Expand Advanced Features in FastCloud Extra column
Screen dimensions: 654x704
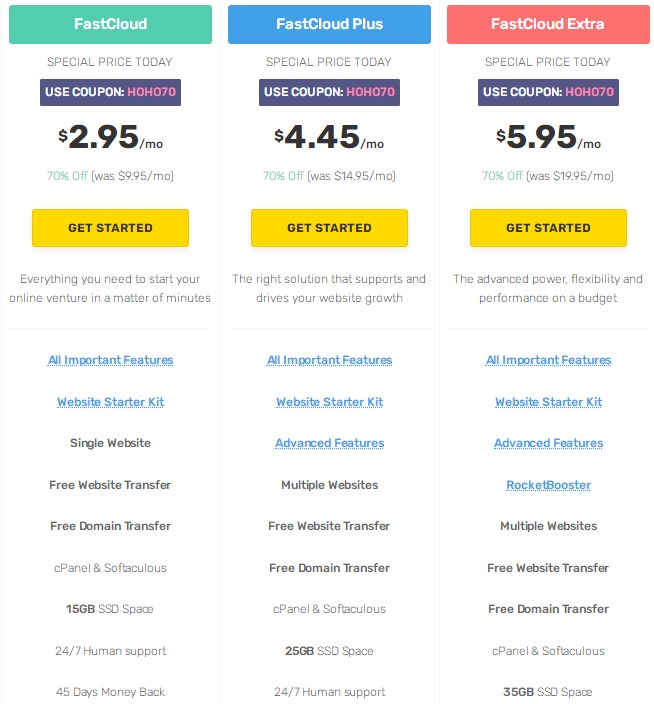click(x=548, y=443)
